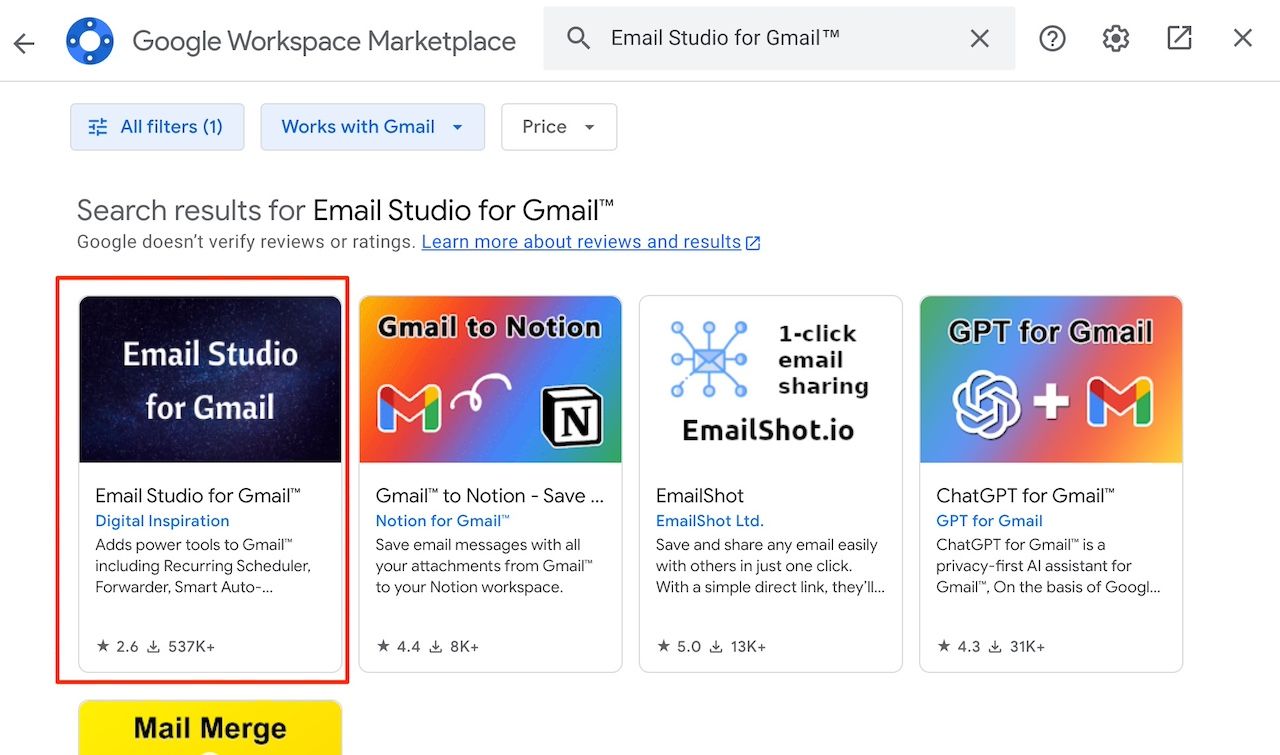This screenshot has width=1280, height=755.
Task: Click the description about saving to Notion workspace
Action: tap(484, 566)
